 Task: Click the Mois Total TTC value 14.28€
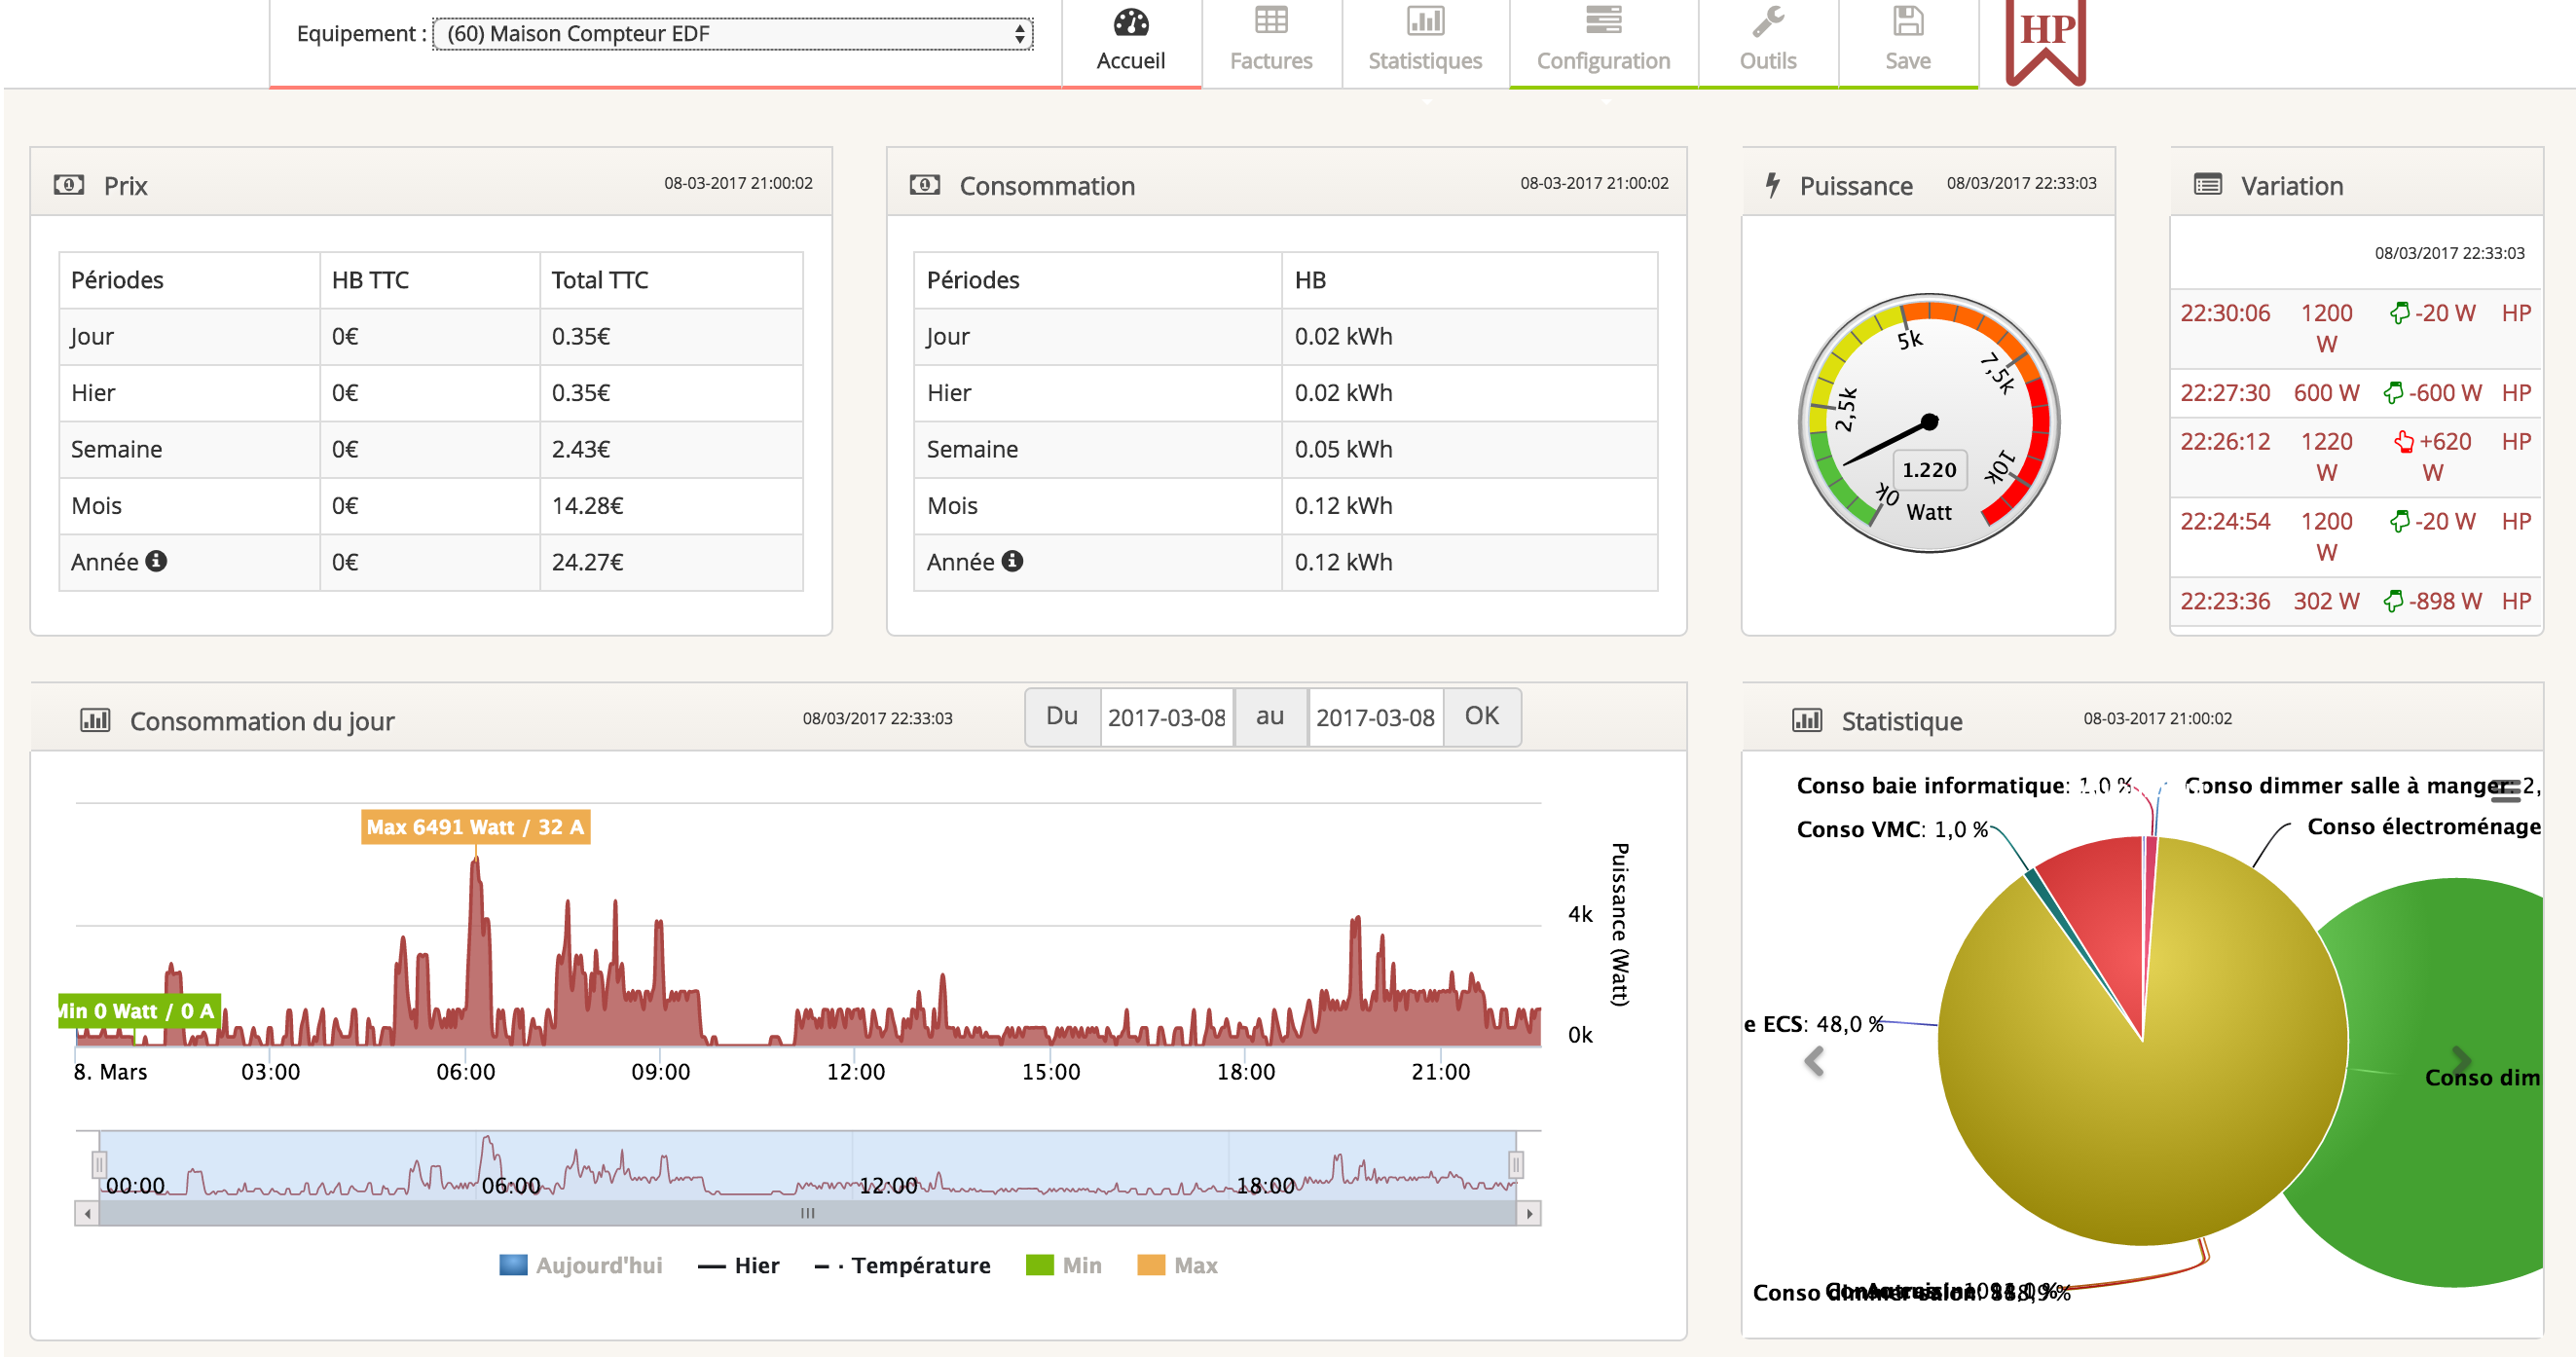(587, 506)
